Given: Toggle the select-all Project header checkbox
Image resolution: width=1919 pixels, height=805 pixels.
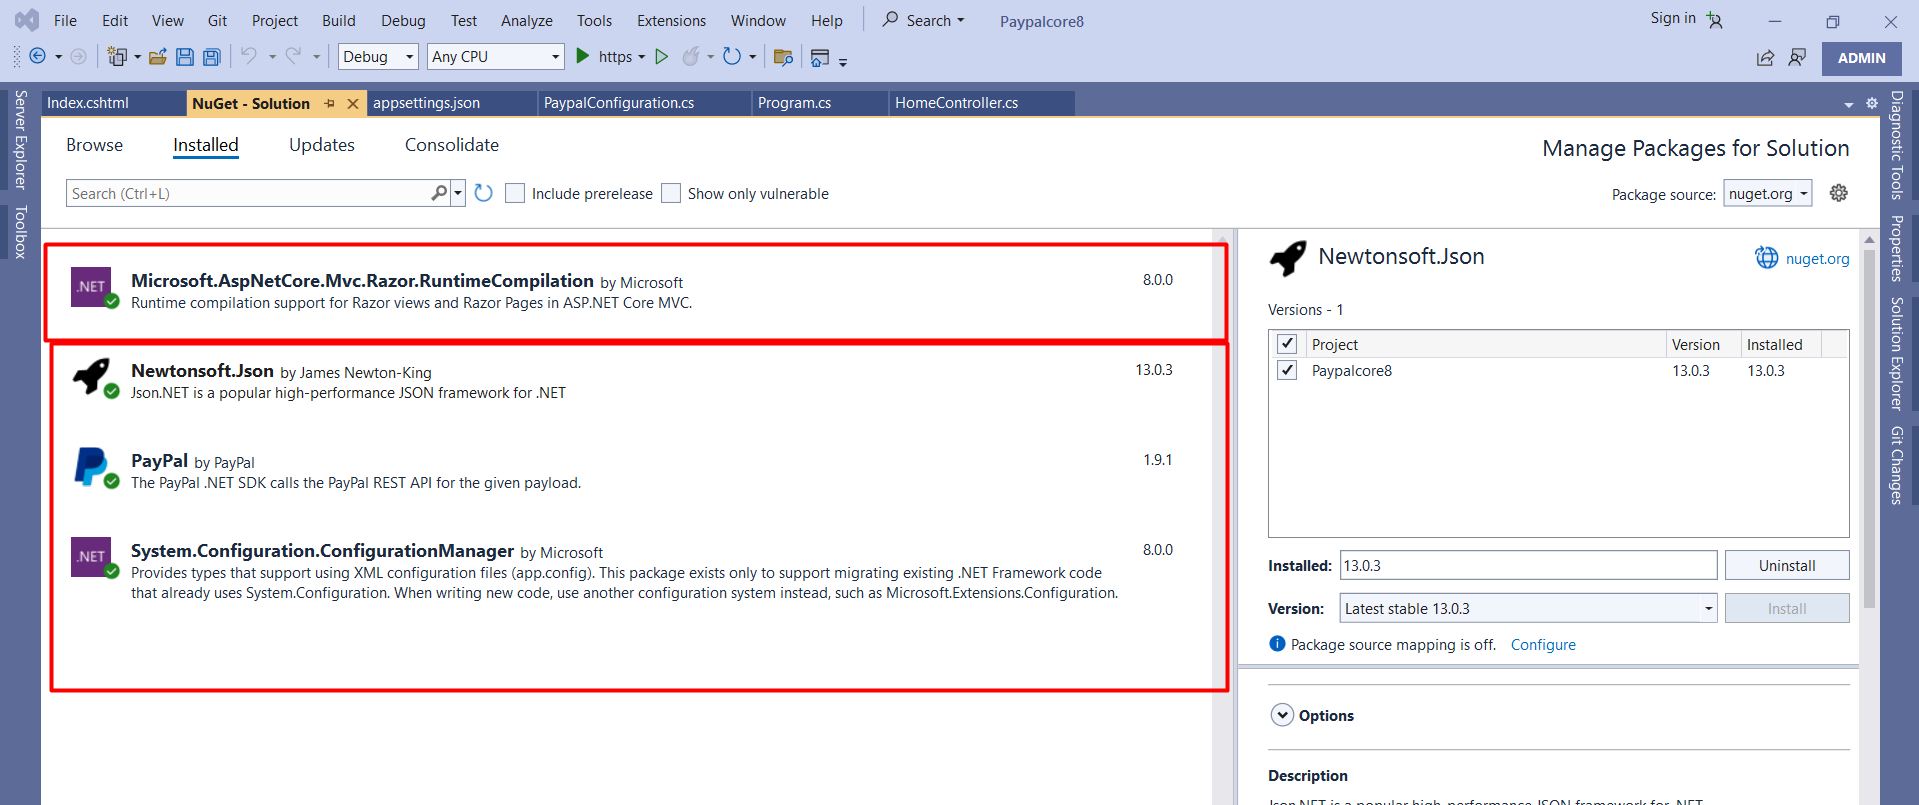Looking at the screenshot, I should [x=1287, y=344].
